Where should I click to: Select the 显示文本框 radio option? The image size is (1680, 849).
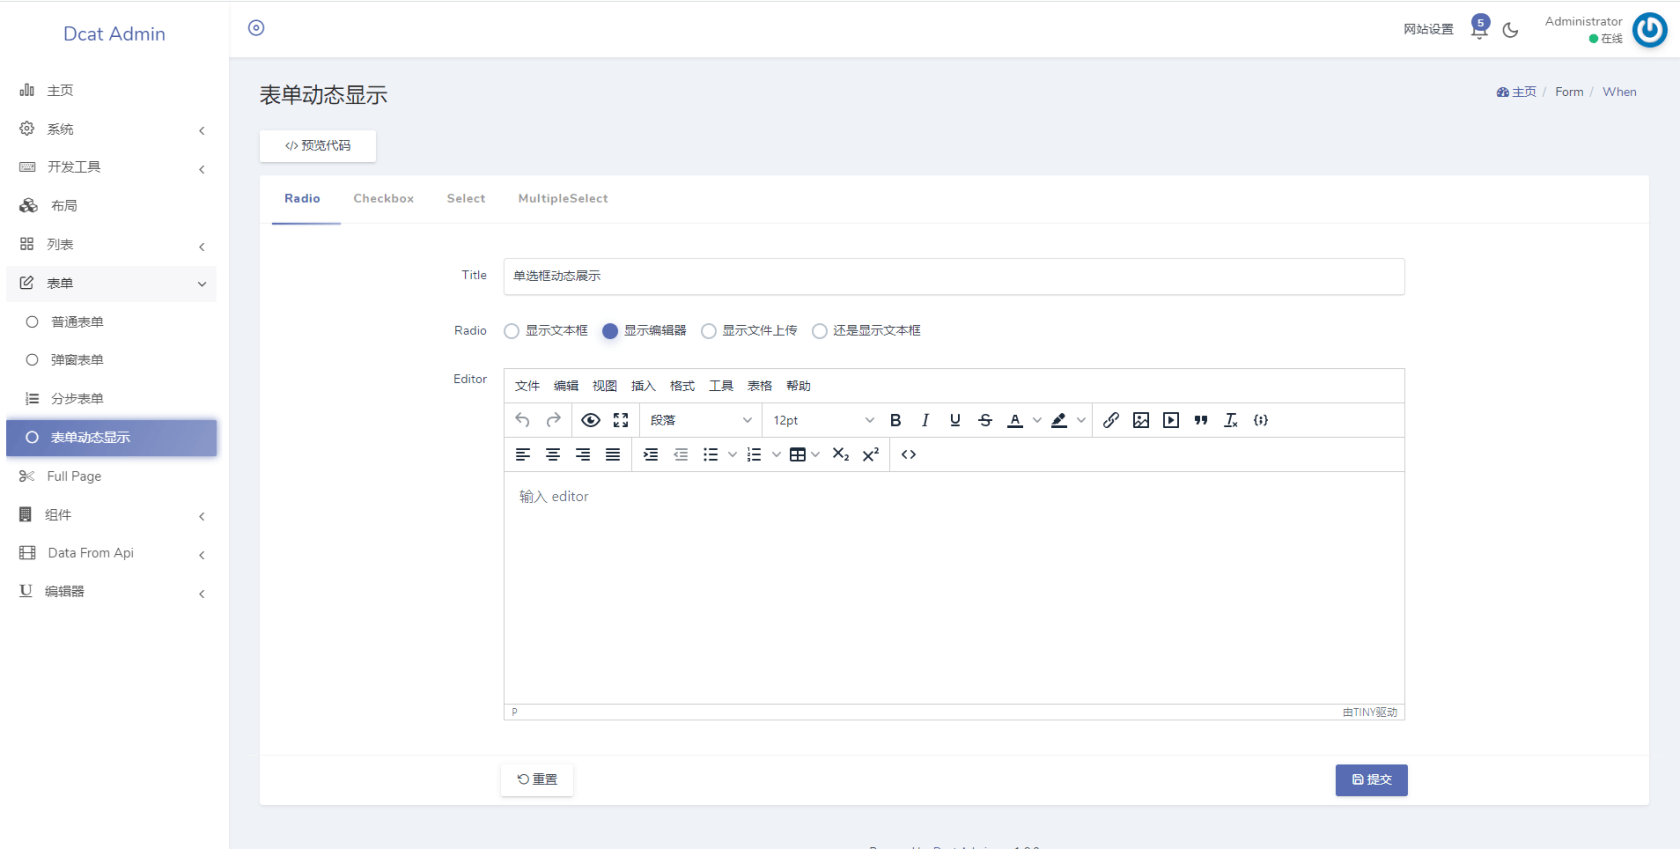[512, 331]
